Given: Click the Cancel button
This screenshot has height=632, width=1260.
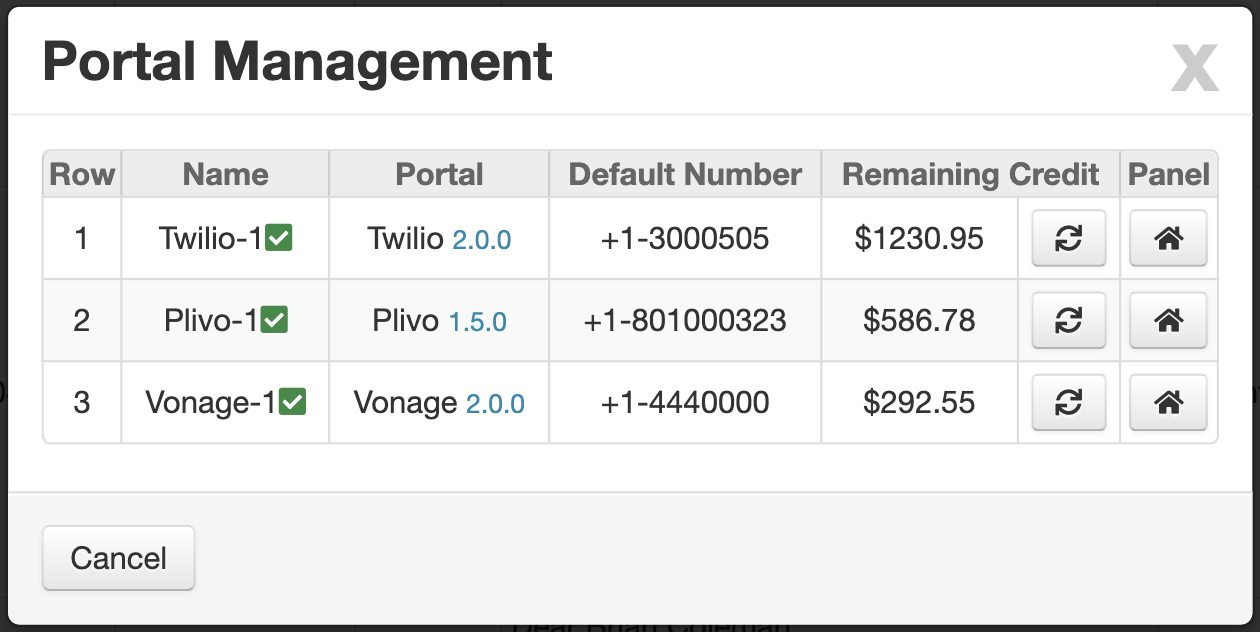Looking at the screenshot, I should (118, 558).
